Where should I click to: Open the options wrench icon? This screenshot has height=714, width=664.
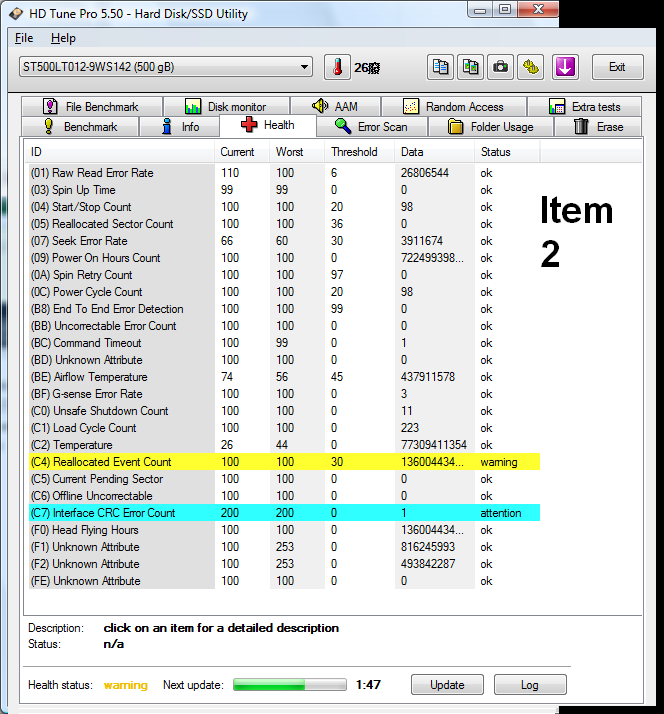click(x=531, y=67)
